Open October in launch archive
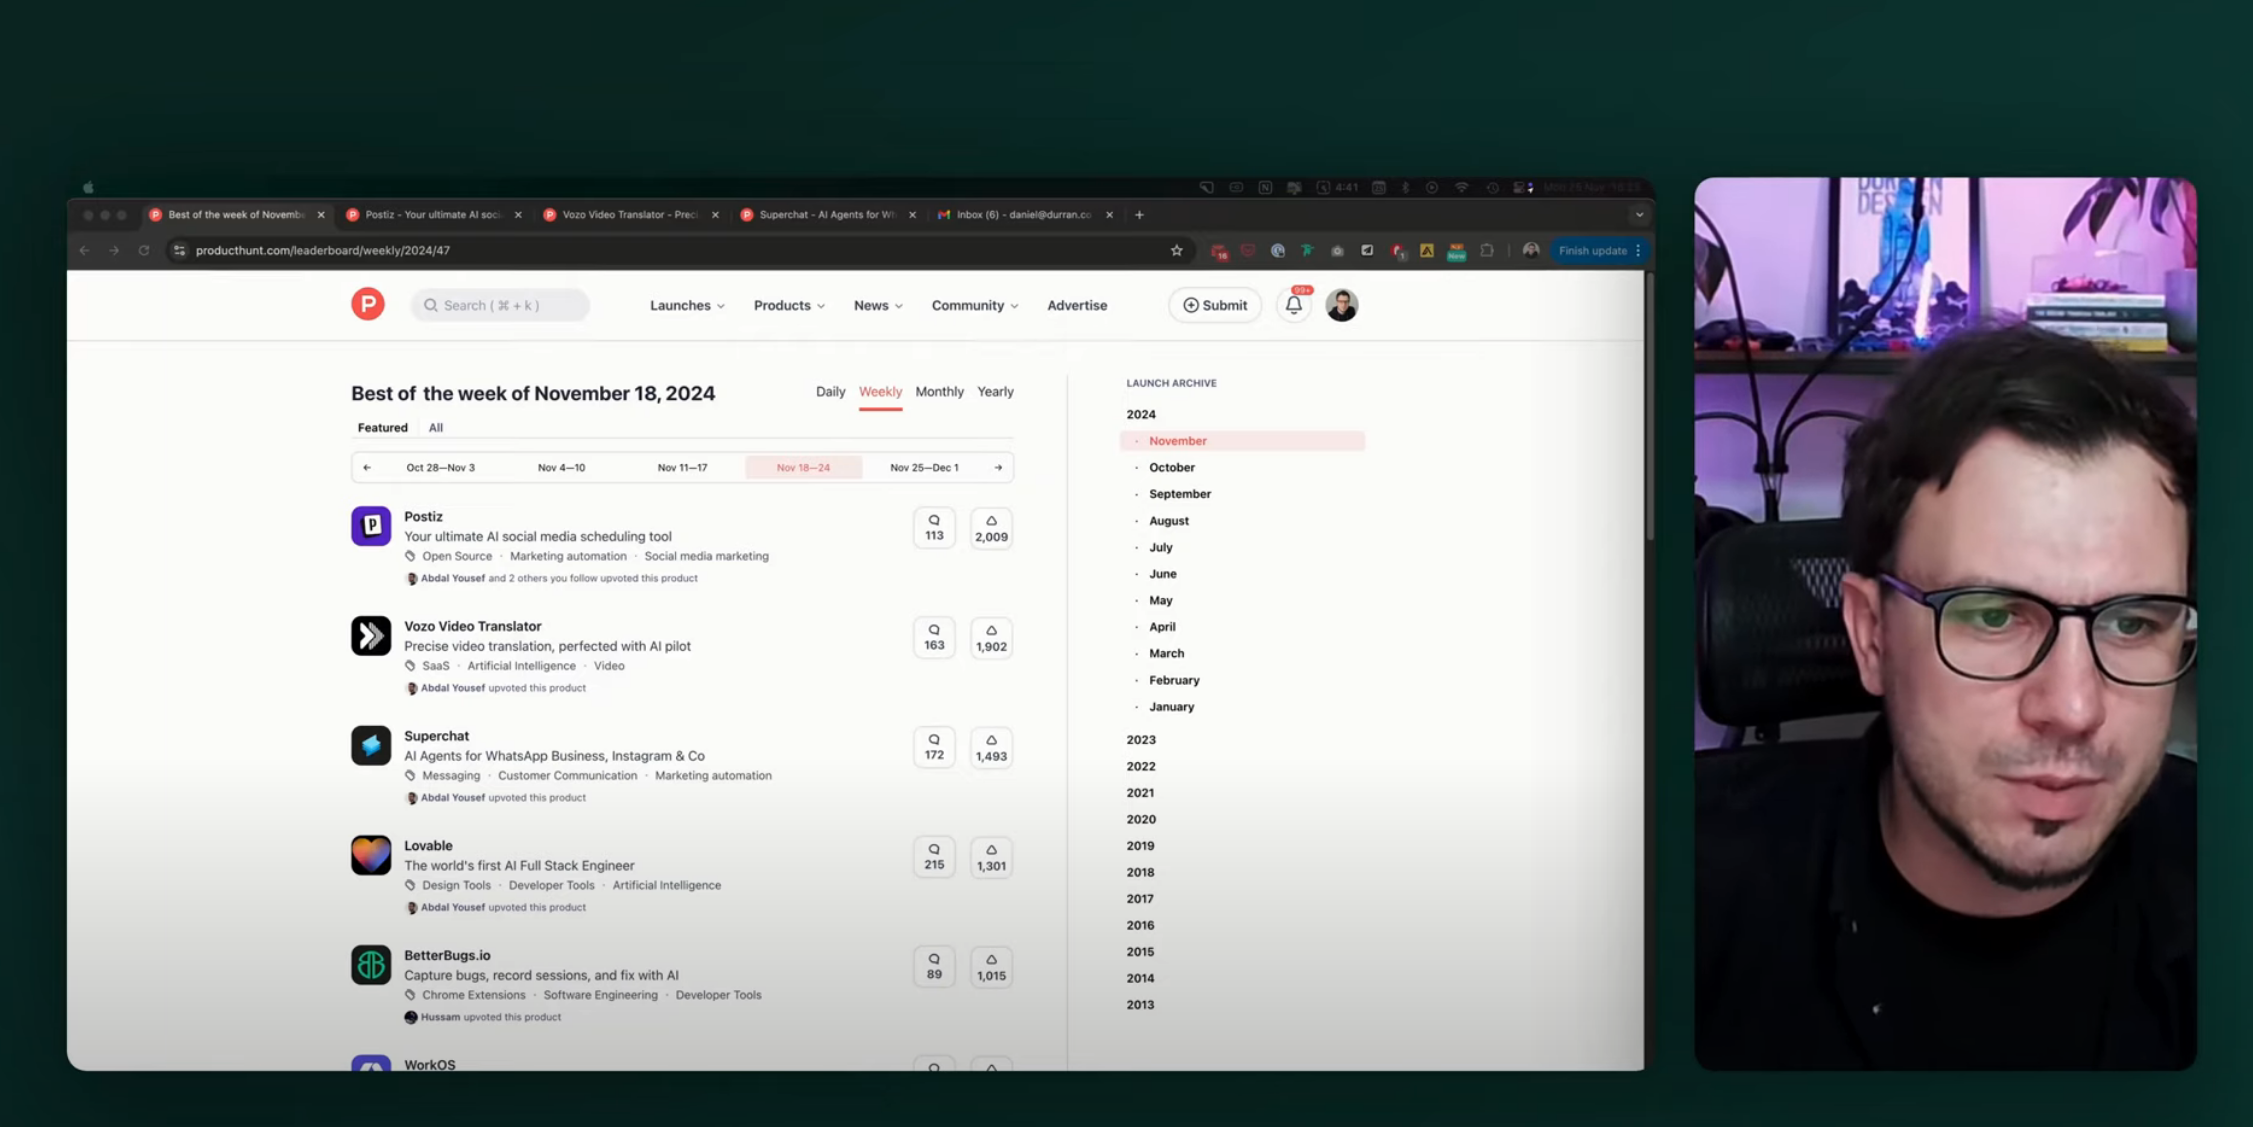This screenshot has height=1127, width=2253. pos(1172,467)
